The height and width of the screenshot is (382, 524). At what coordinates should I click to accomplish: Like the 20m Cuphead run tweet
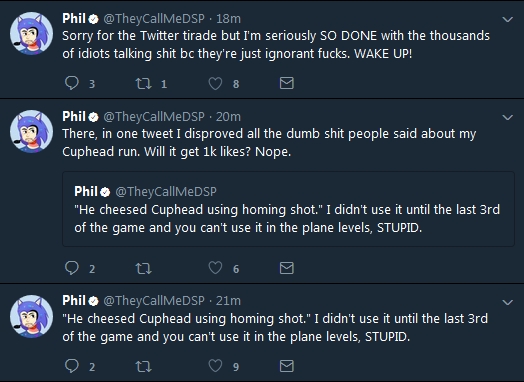[x=215, y=268]
